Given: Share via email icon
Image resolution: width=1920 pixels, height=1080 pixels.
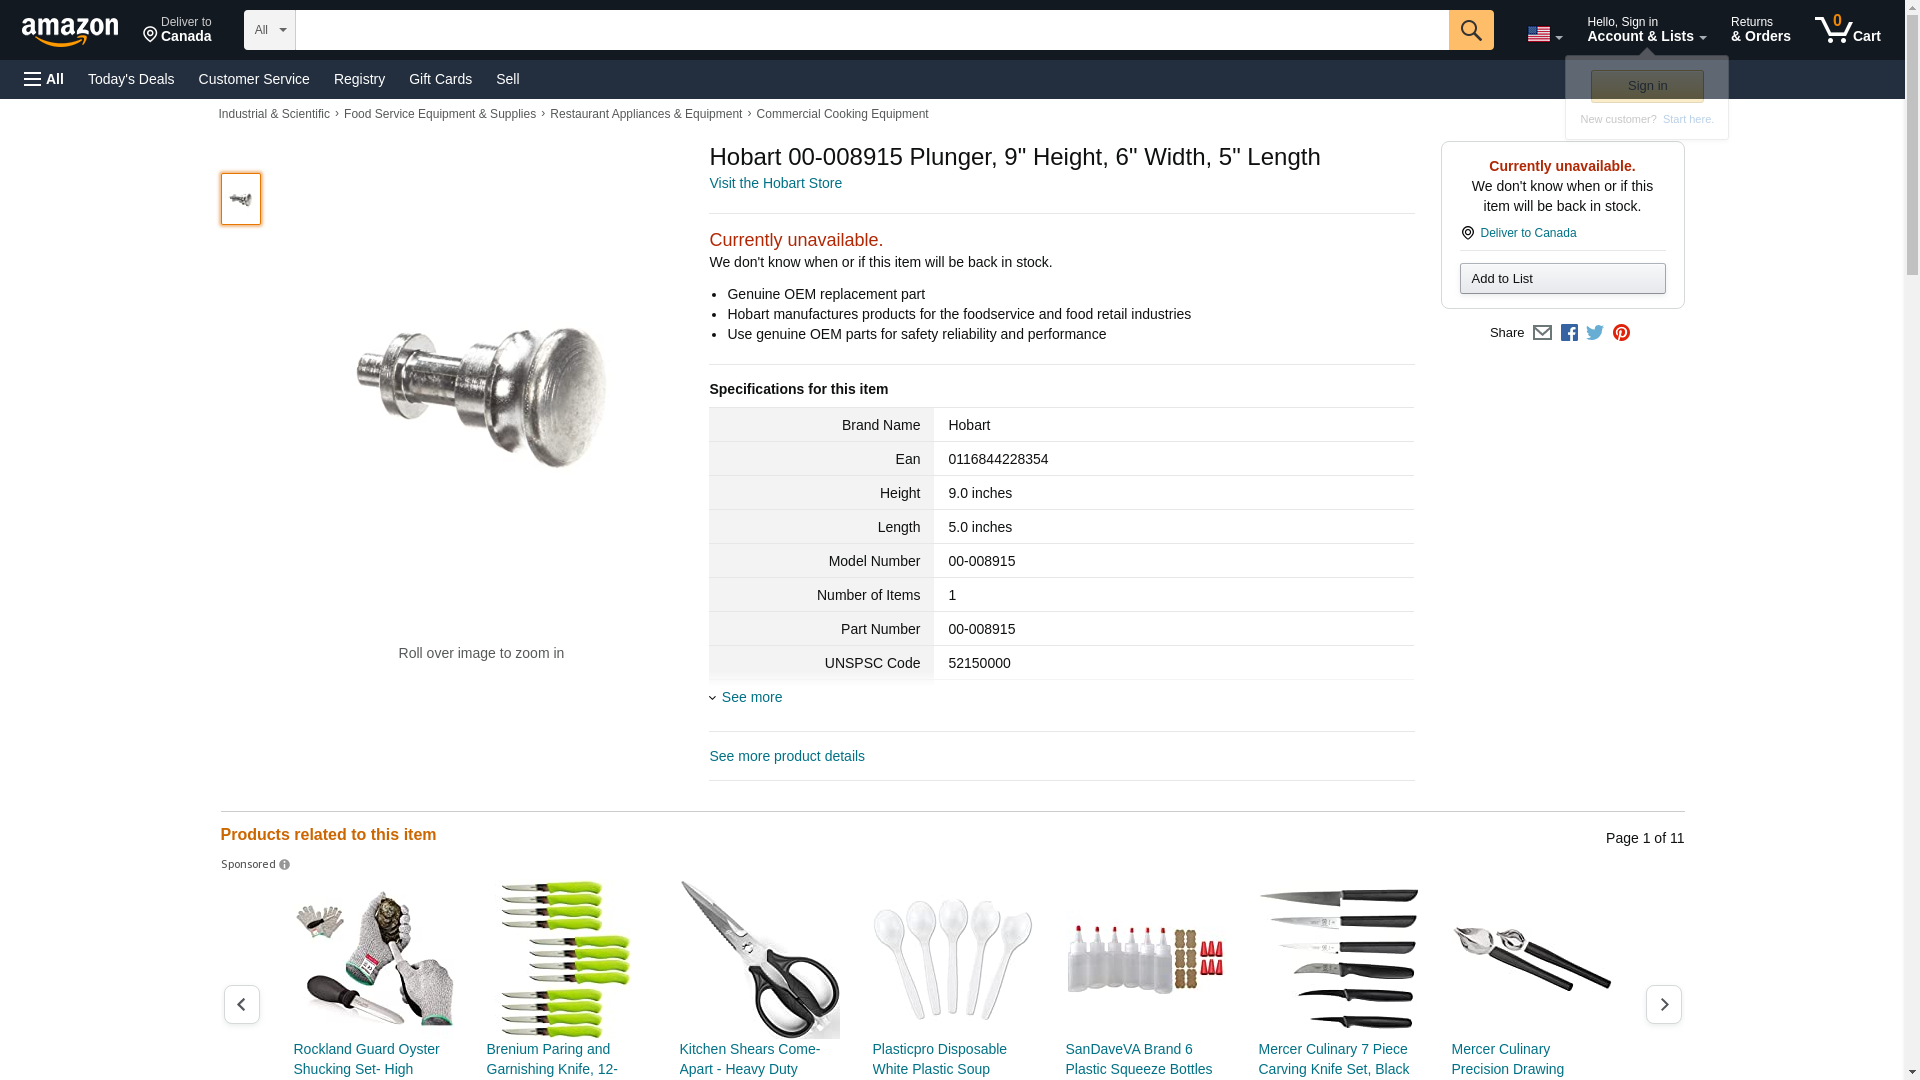Looking at the screenshot, I should (1542, 333).
